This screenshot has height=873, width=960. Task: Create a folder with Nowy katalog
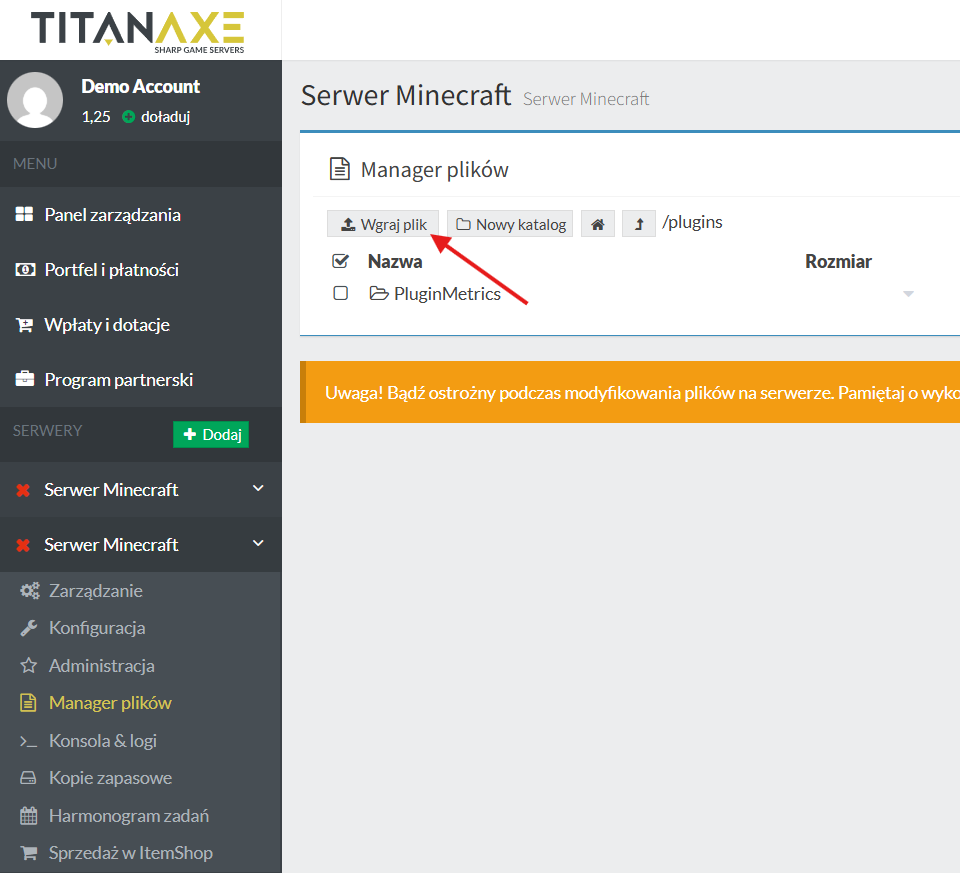510,224
